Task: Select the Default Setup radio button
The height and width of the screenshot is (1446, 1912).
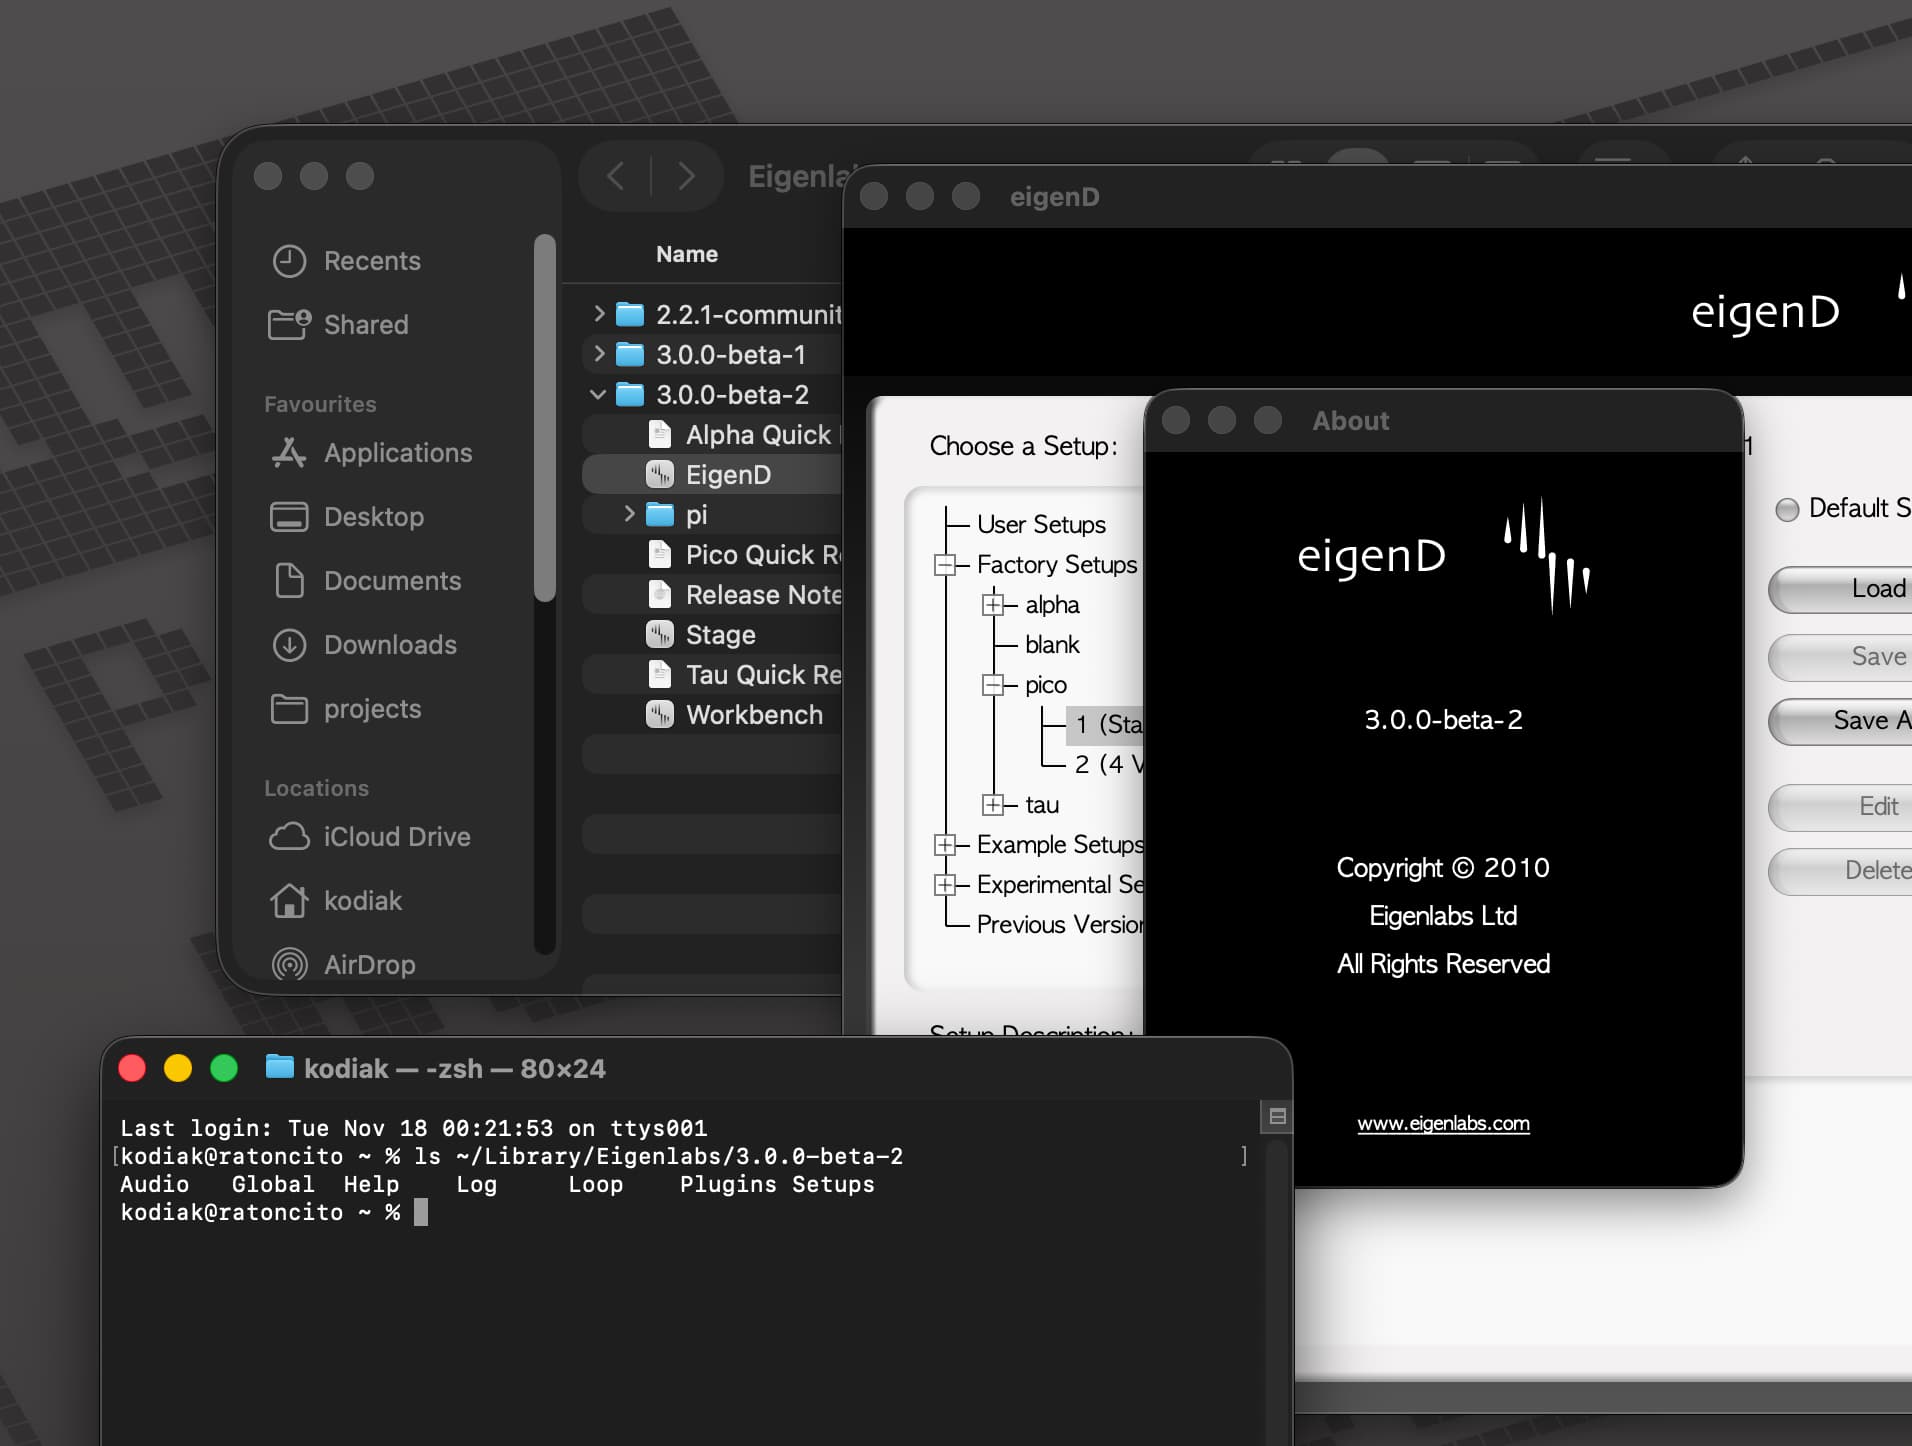Action: [x=1787, y=510]
